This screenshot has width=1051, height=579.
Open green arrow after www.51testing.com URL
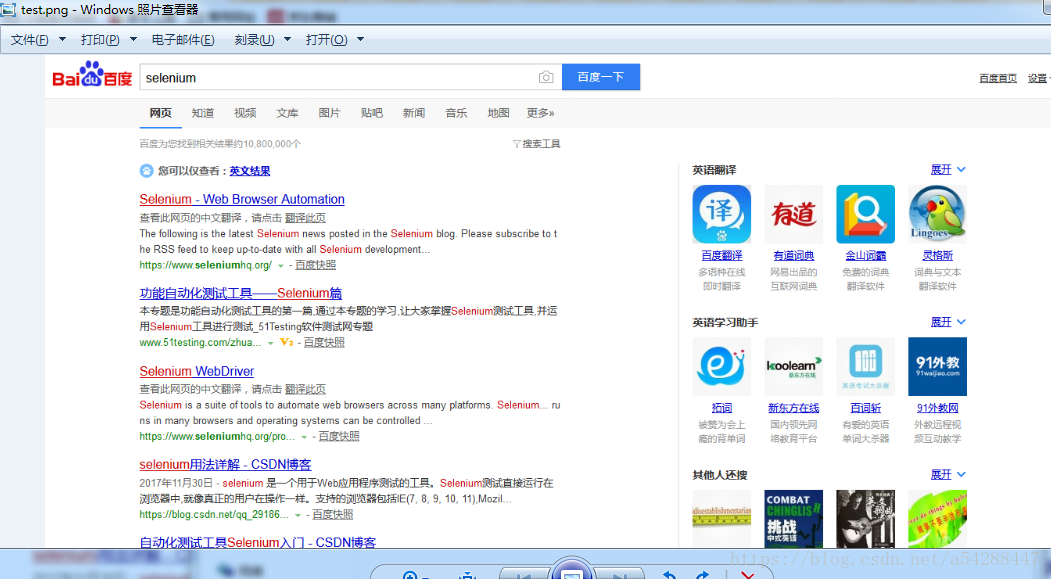pos(271,343)
